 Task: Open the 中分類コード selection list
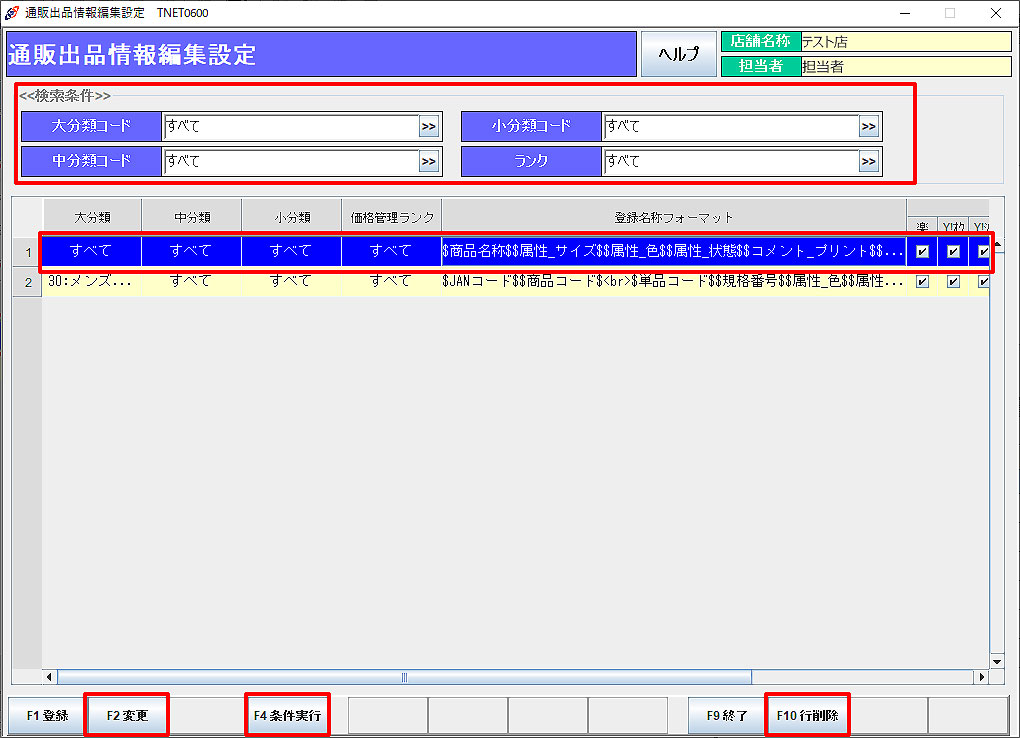[x=428, y=161]
